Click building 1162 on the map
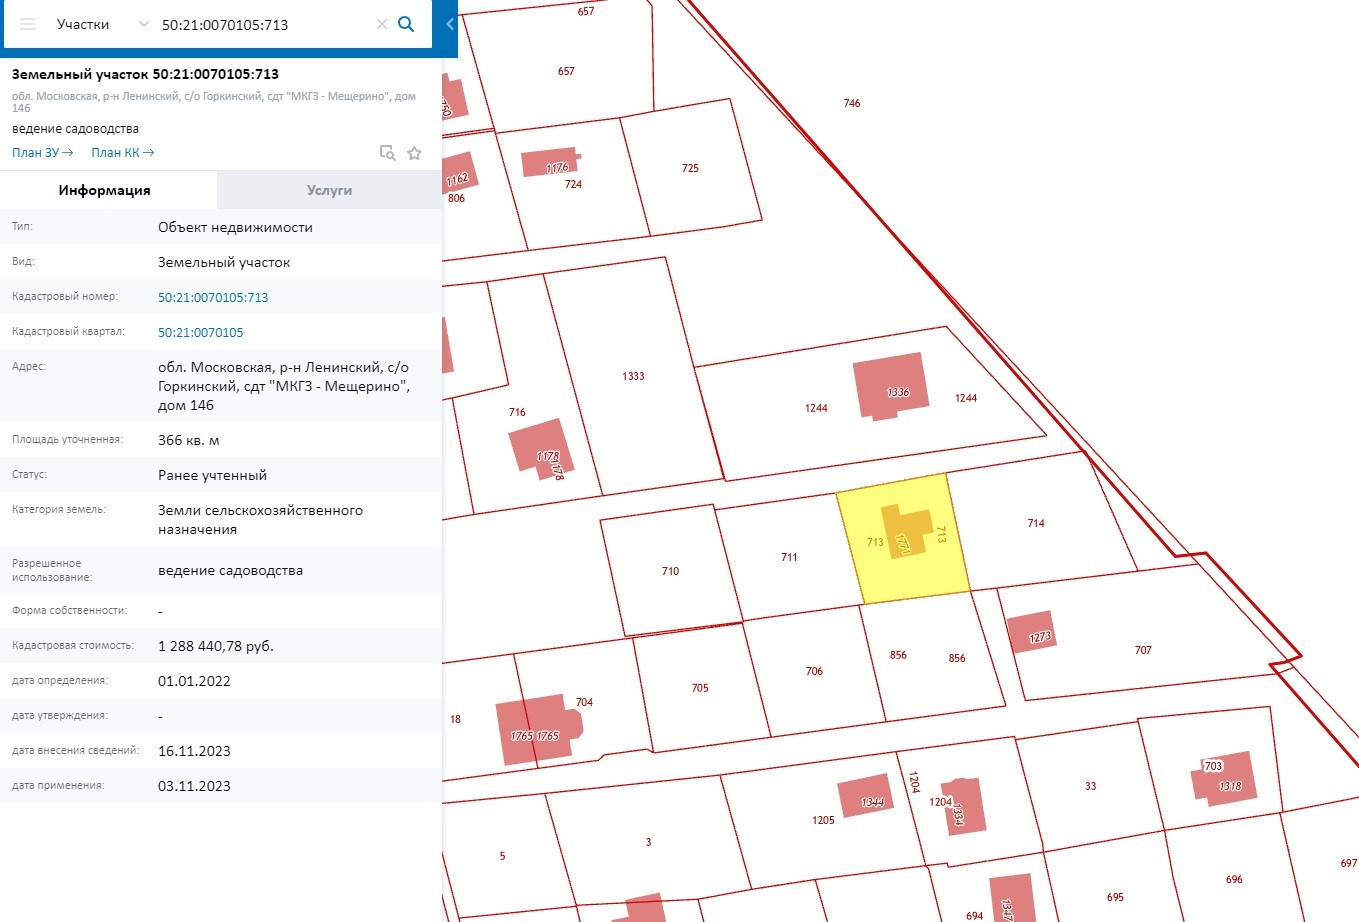 tap(461, 173)
